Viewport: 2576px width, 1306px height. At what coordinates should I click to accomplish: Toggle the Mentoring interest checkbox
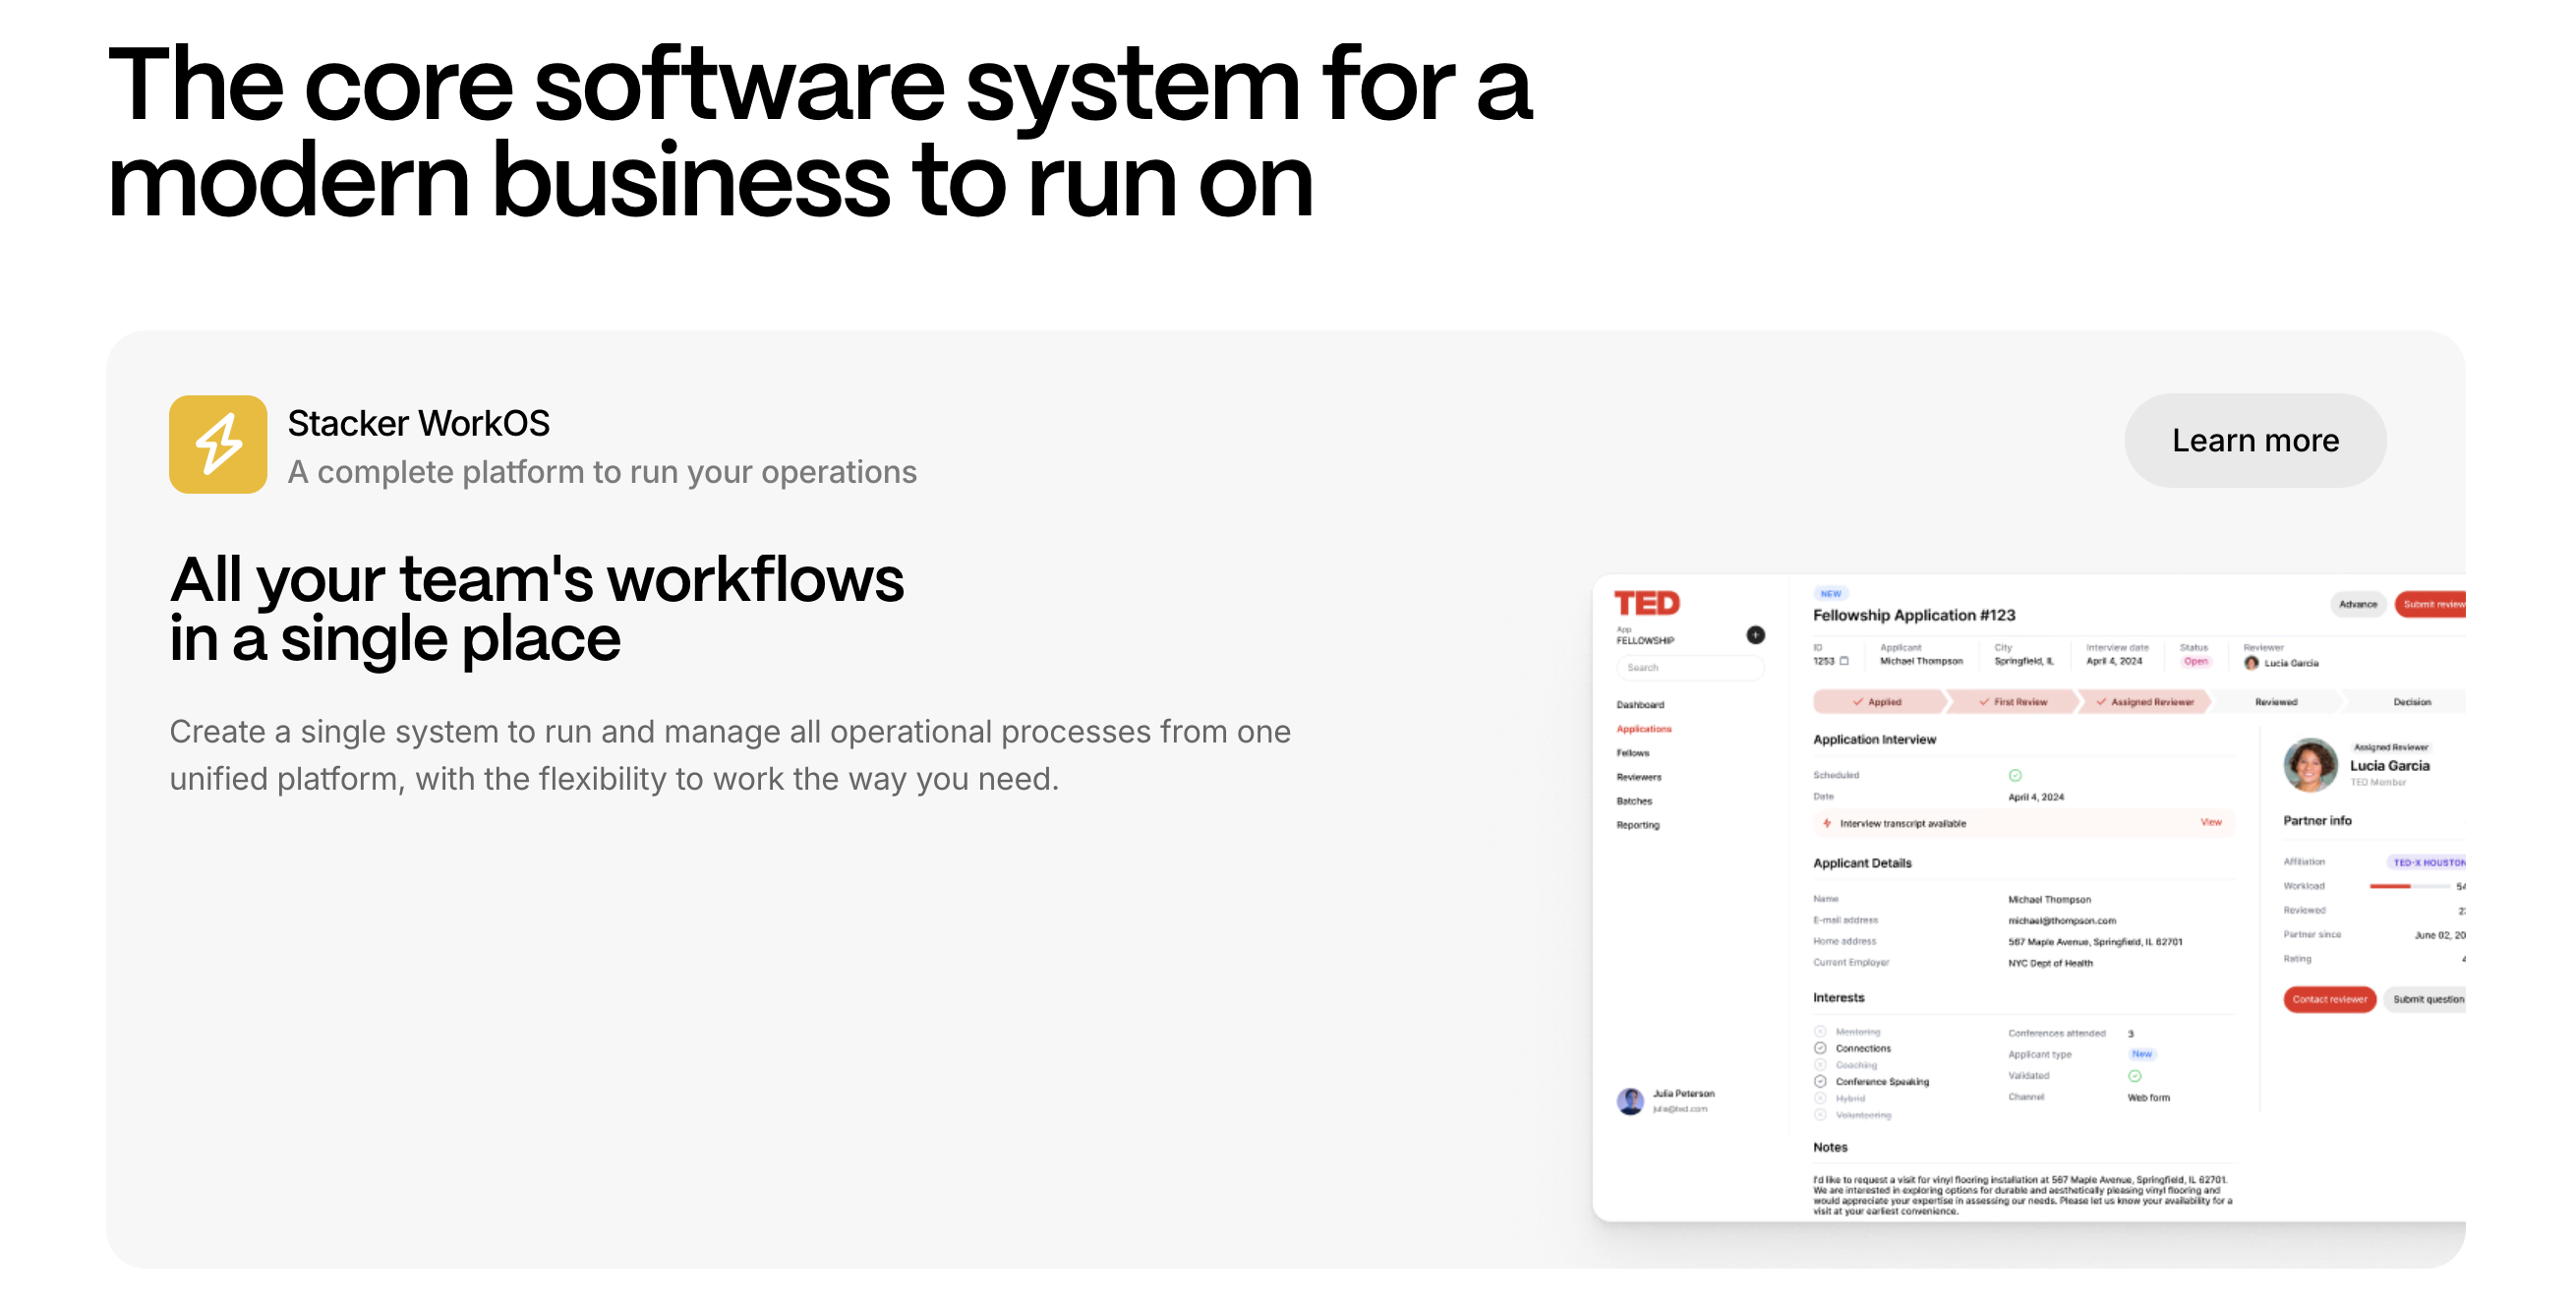point(1820,1031)
